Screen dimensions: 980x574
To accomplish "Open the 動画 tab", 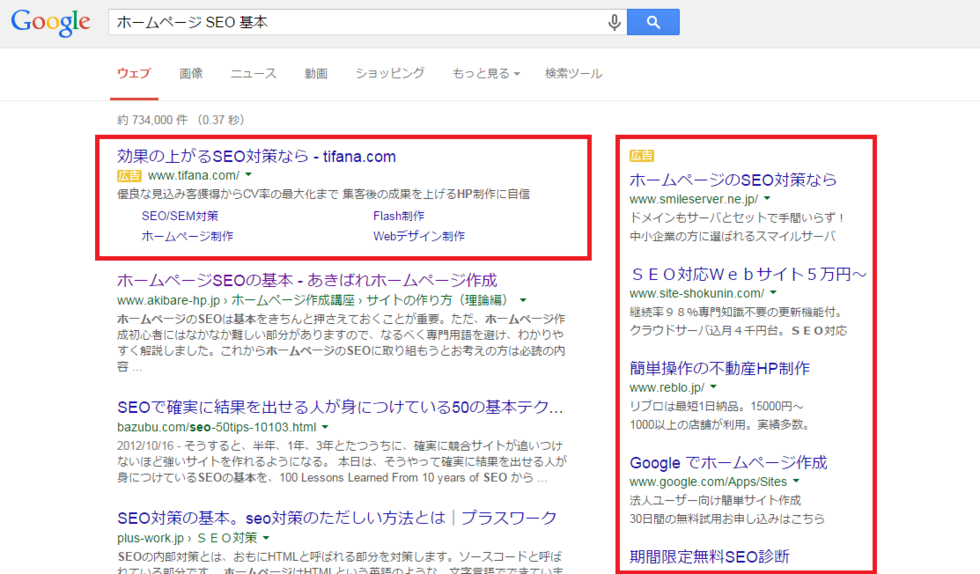I will click(316, 73).
